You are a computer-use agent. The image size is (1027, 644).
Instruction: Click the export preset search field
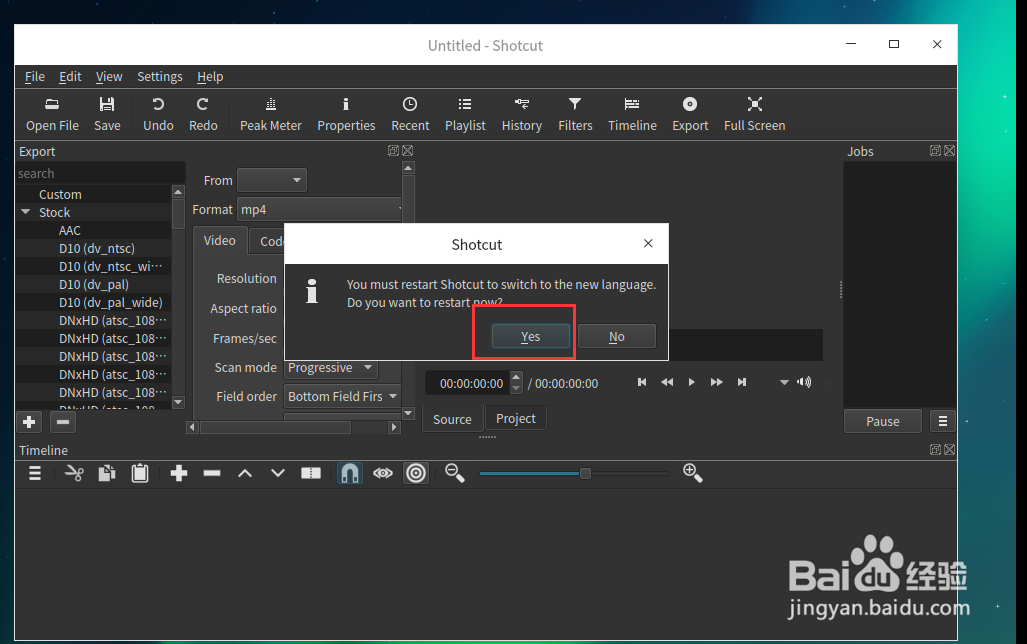(100, 174)
